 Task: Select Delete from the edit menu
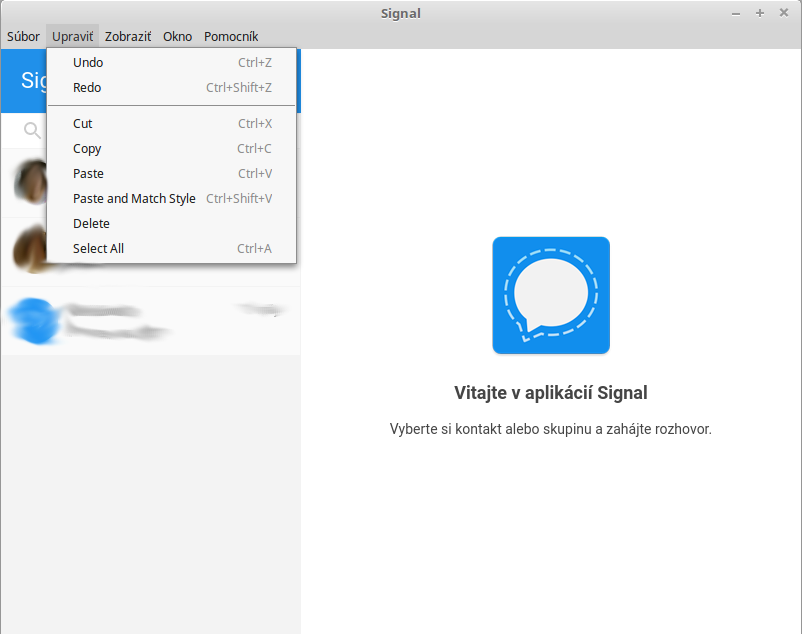pyautogui.click(x=91, y=223)
